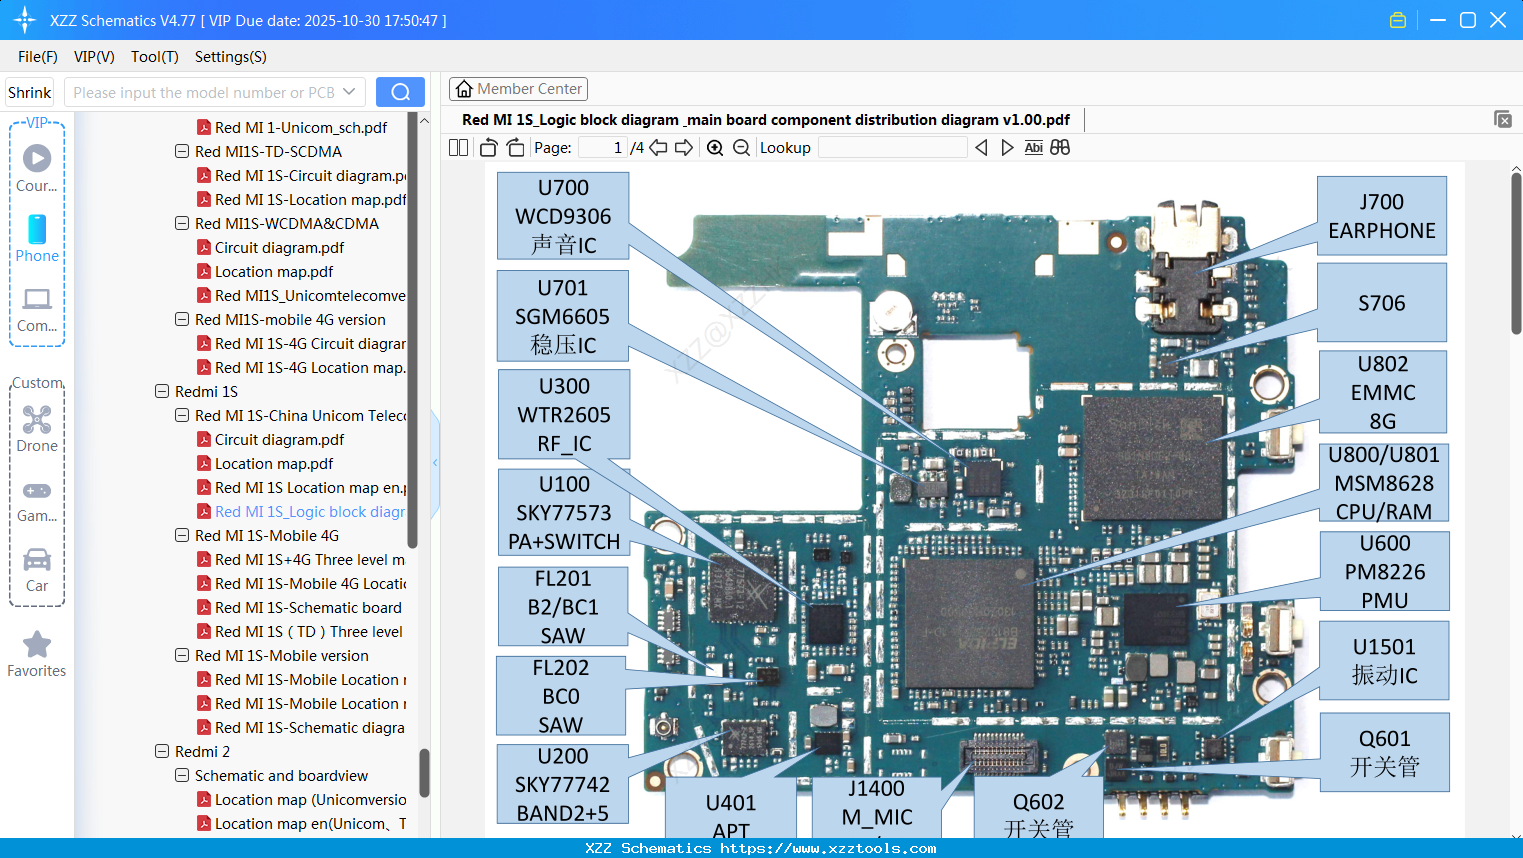The image size is (1523, 858).
Task: Toggle the Abi whole-word search option
Action: click(1033, 147)
